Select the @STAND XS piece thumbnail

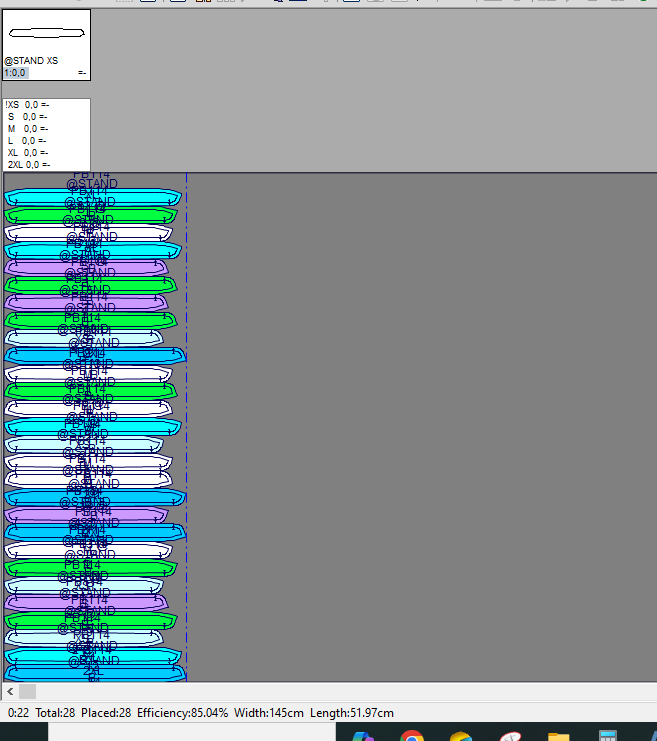click(46, 35)
